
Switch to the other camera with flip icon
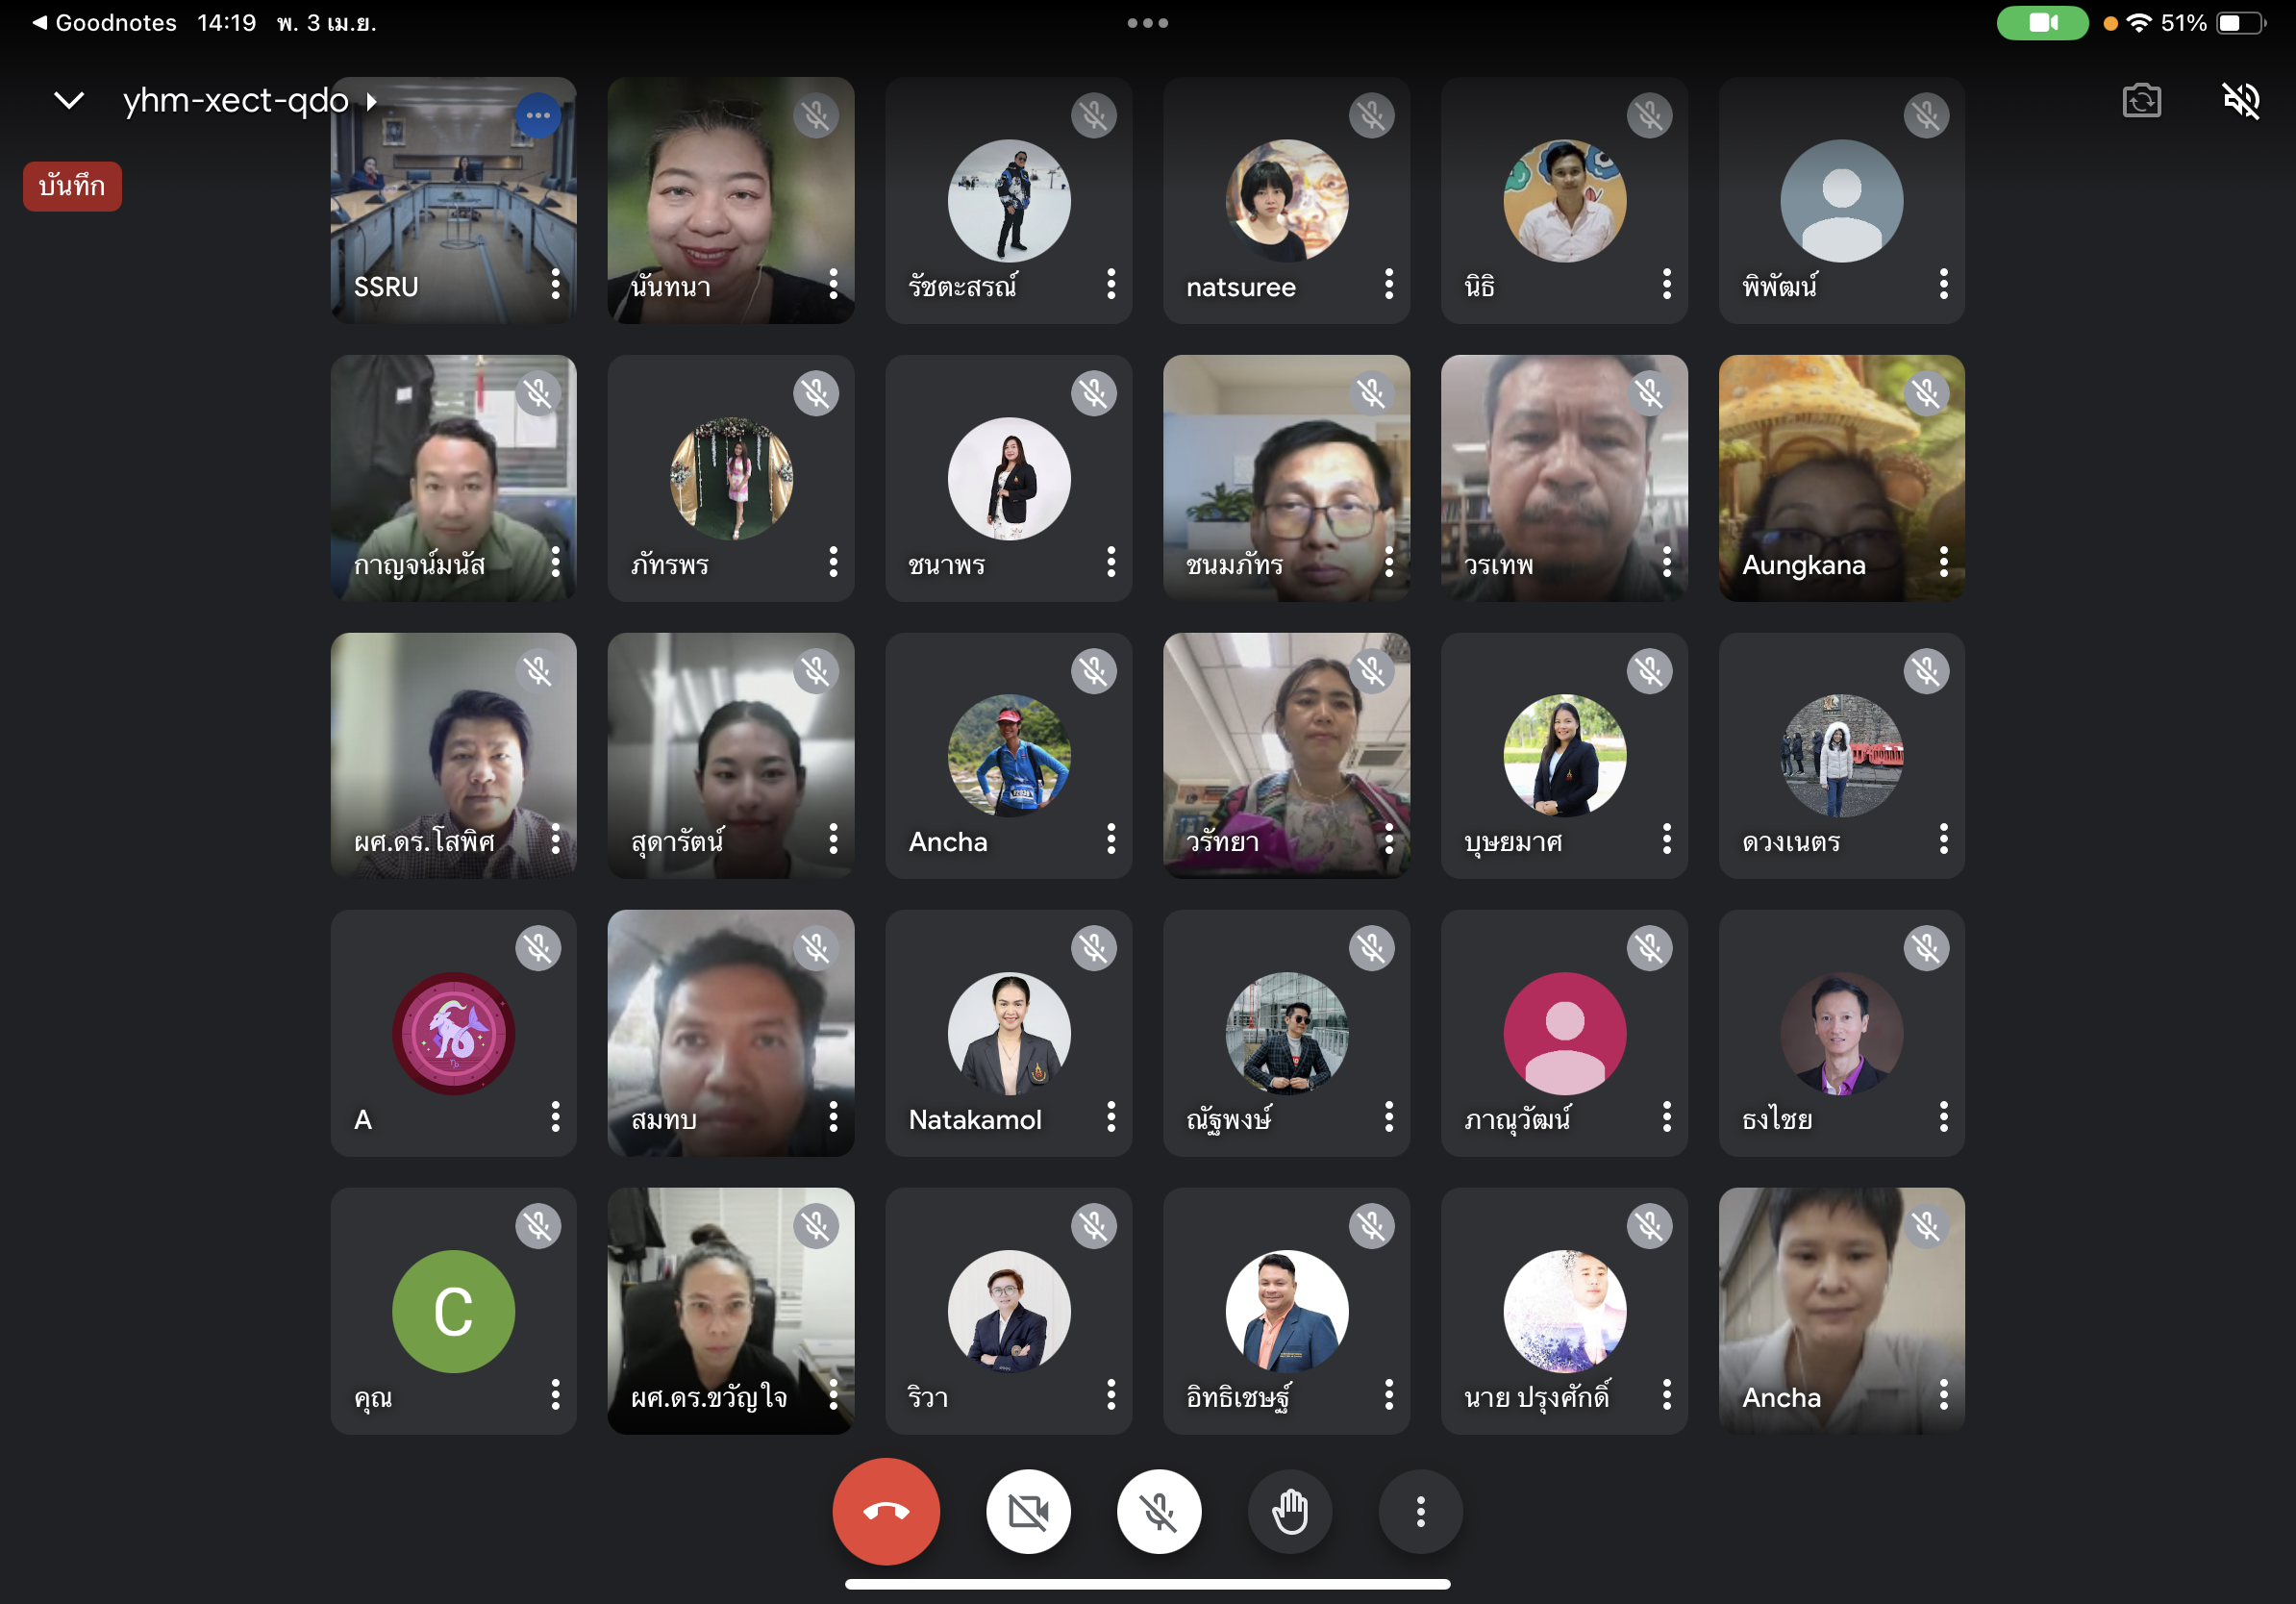pyautogui.click(x=2141, y=101)
